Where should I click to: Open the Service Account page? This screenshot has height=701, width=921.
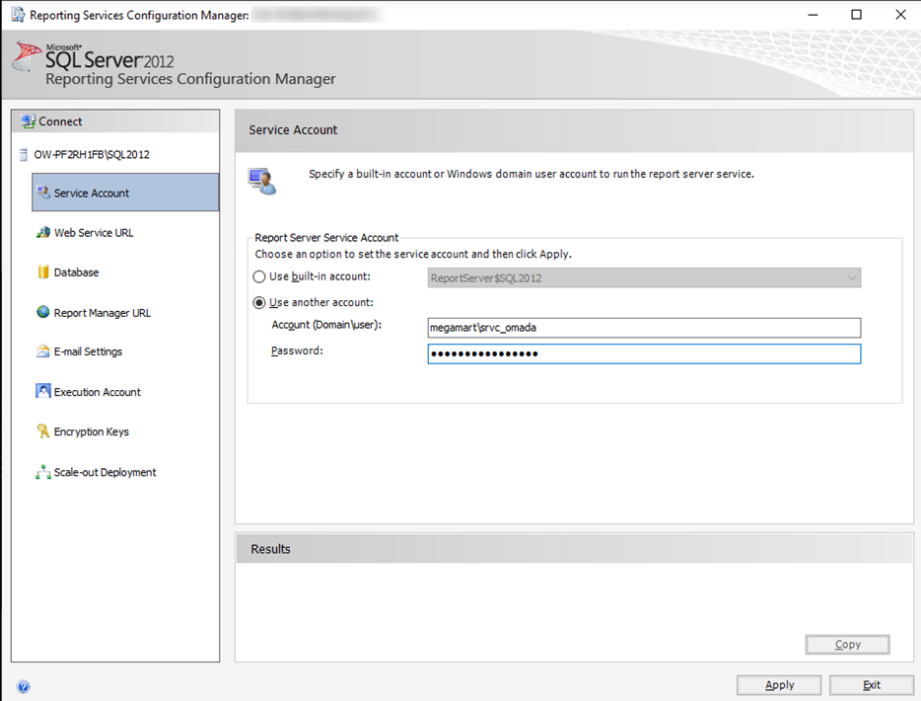tap(125, 192)
